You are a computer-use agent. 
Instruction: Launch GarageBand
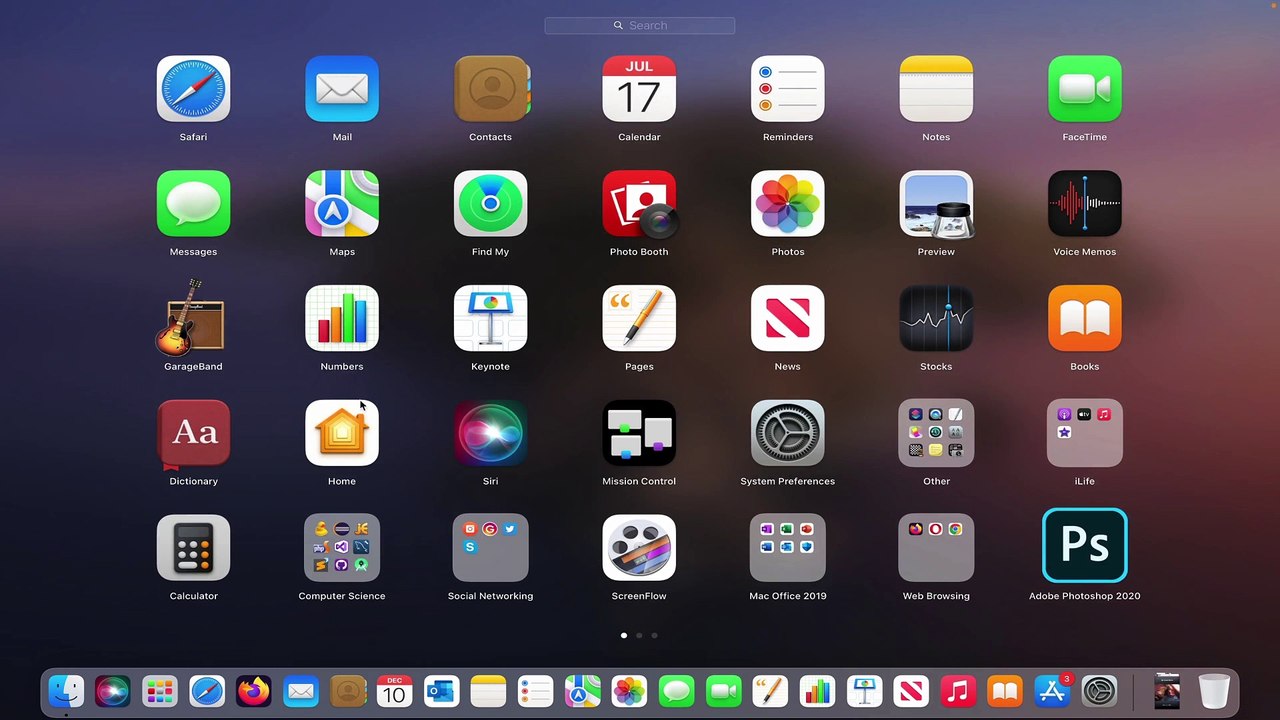tap(193, 318)
